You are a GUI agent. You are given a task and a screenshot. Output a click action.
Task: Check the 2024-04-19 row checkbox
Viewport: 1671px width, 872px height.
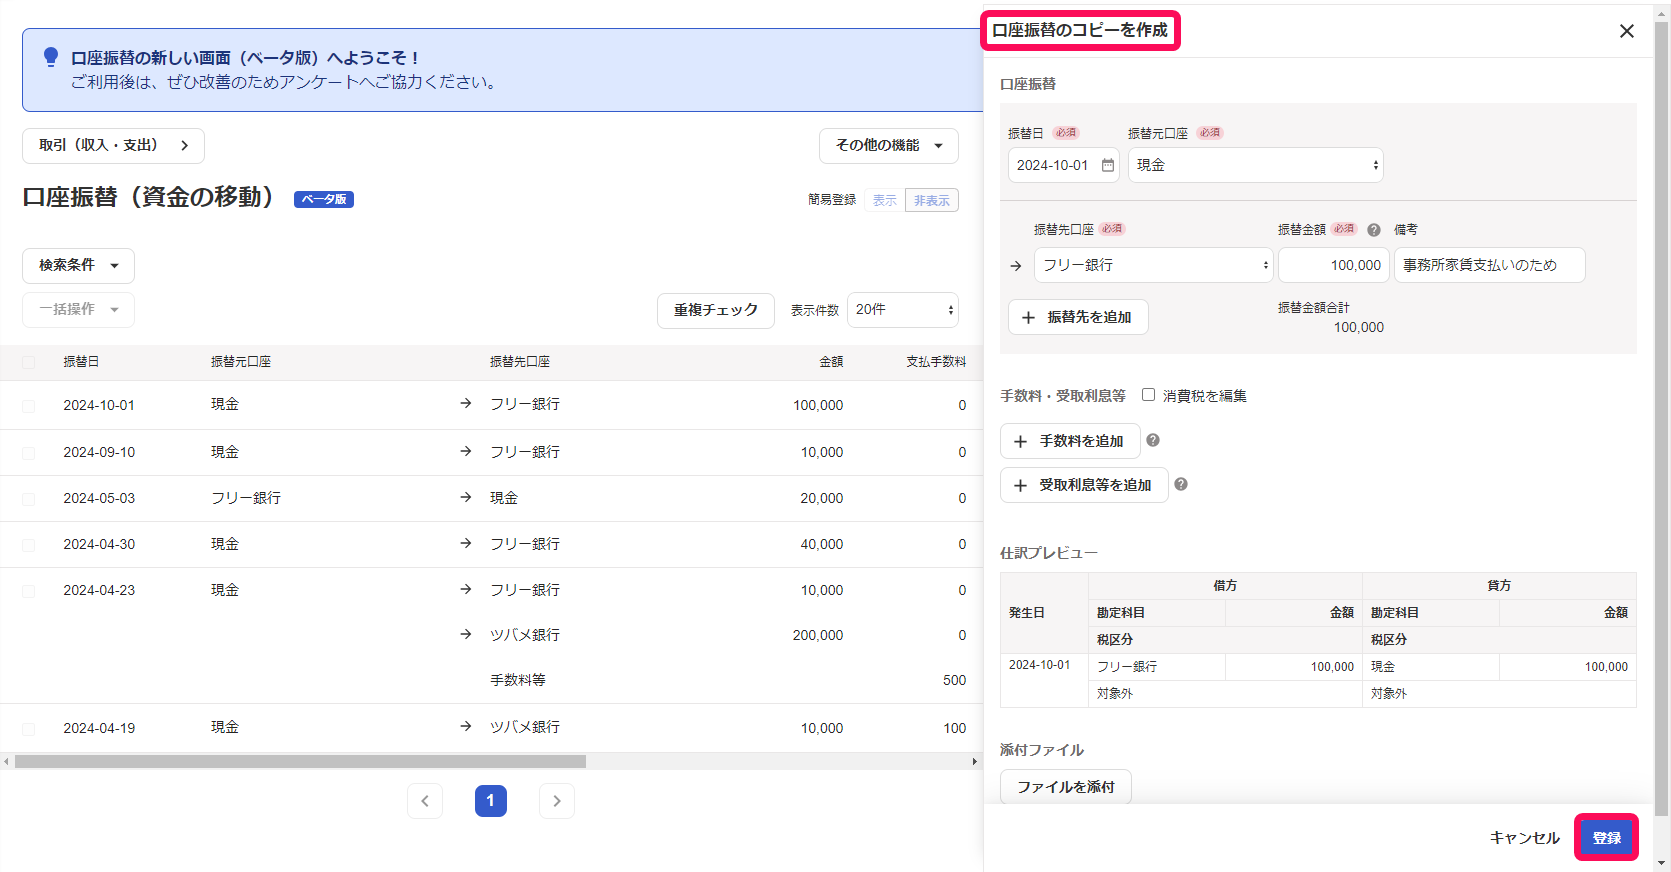[28, 729]
